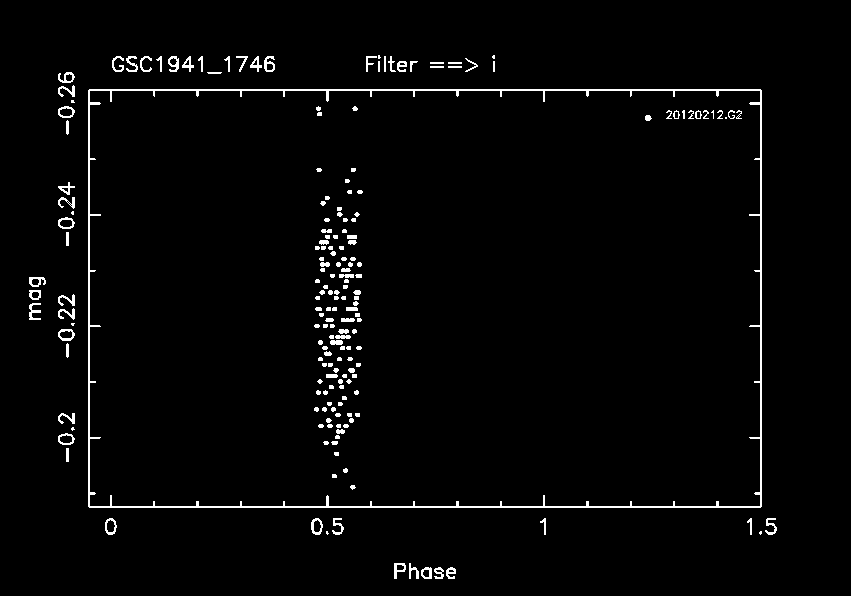Click the x-axis tick label 1
The image size is (851, 596).
click(x=544, y=526)
